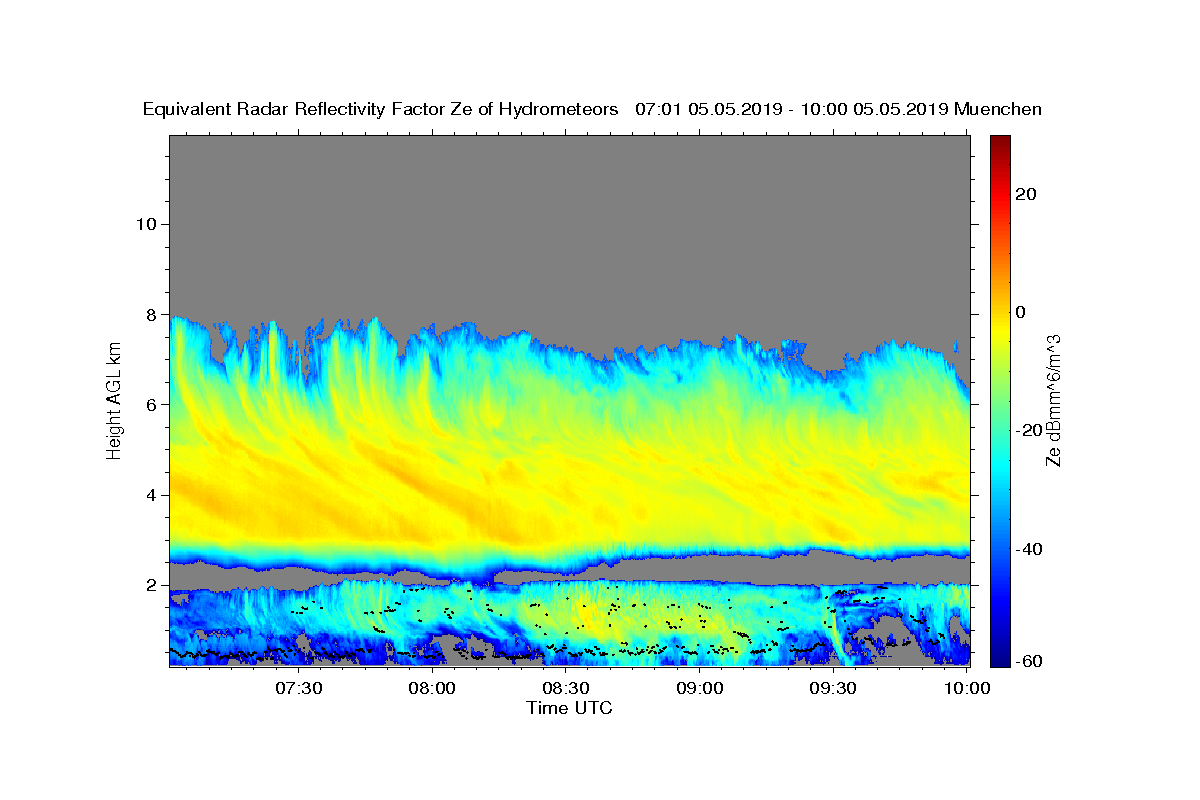Click the dark red top of the colorbar
1200x800 pixels.
1000,142
